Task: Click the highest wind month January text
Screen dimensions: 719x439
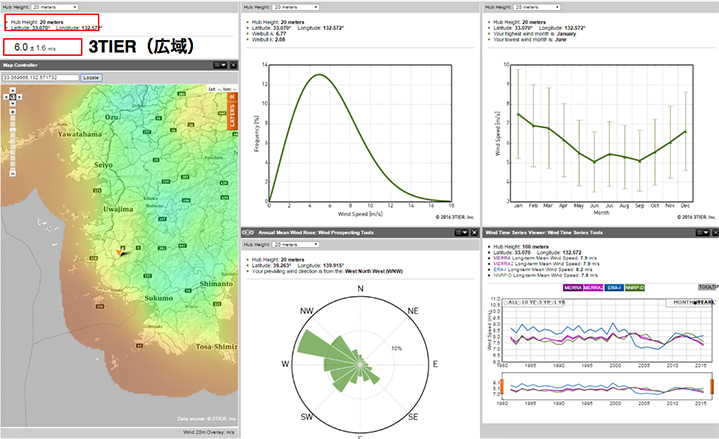Action: [x=534, y=34]
